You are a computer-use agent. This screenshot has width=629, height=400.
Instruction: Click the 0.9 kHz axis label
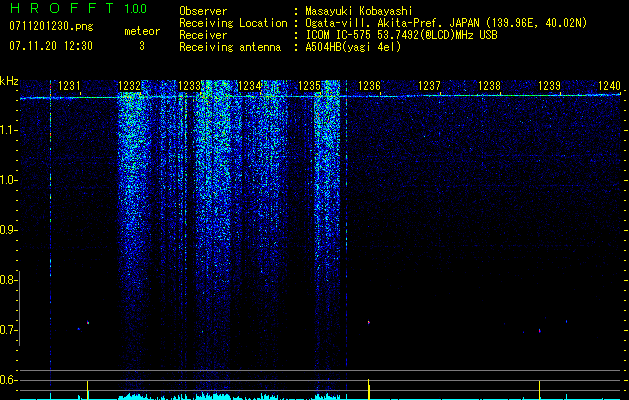8,230
